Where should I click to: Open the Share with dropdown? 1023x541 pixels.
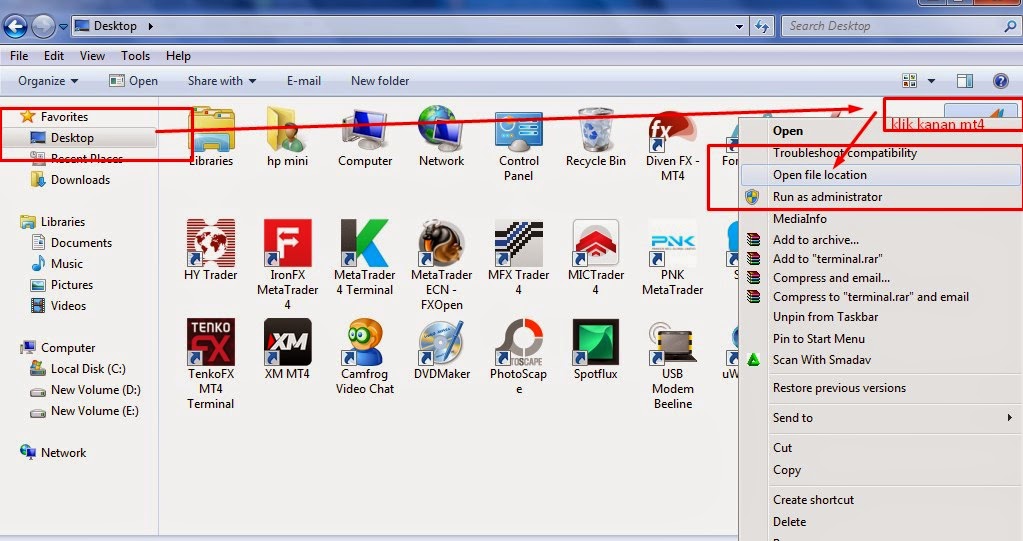click(x=222, y=81)
